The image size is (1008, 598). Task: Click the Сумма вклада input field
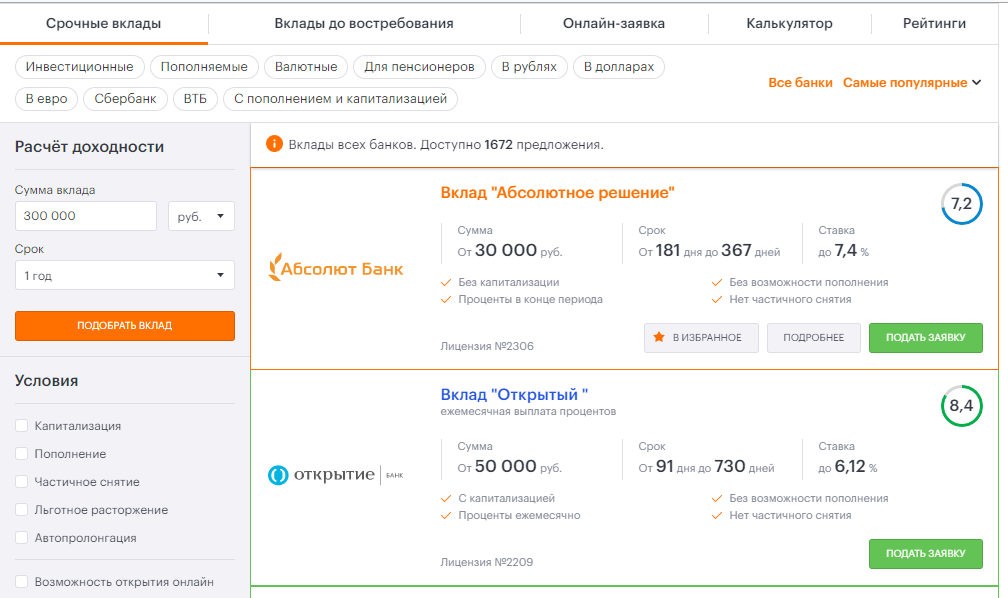pos(86,216)
